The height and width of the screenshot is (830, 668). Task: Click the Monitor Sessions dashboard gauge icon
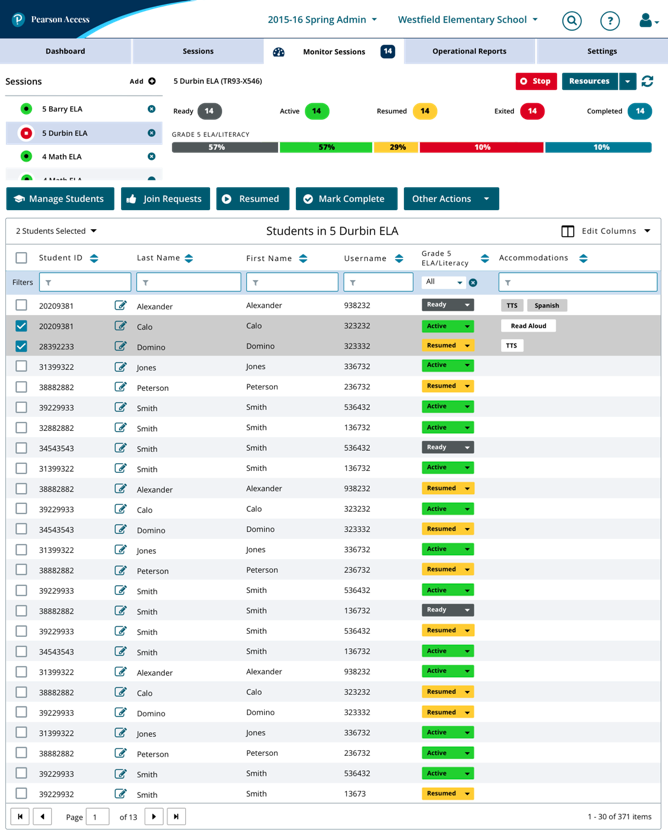coord(278,52)
